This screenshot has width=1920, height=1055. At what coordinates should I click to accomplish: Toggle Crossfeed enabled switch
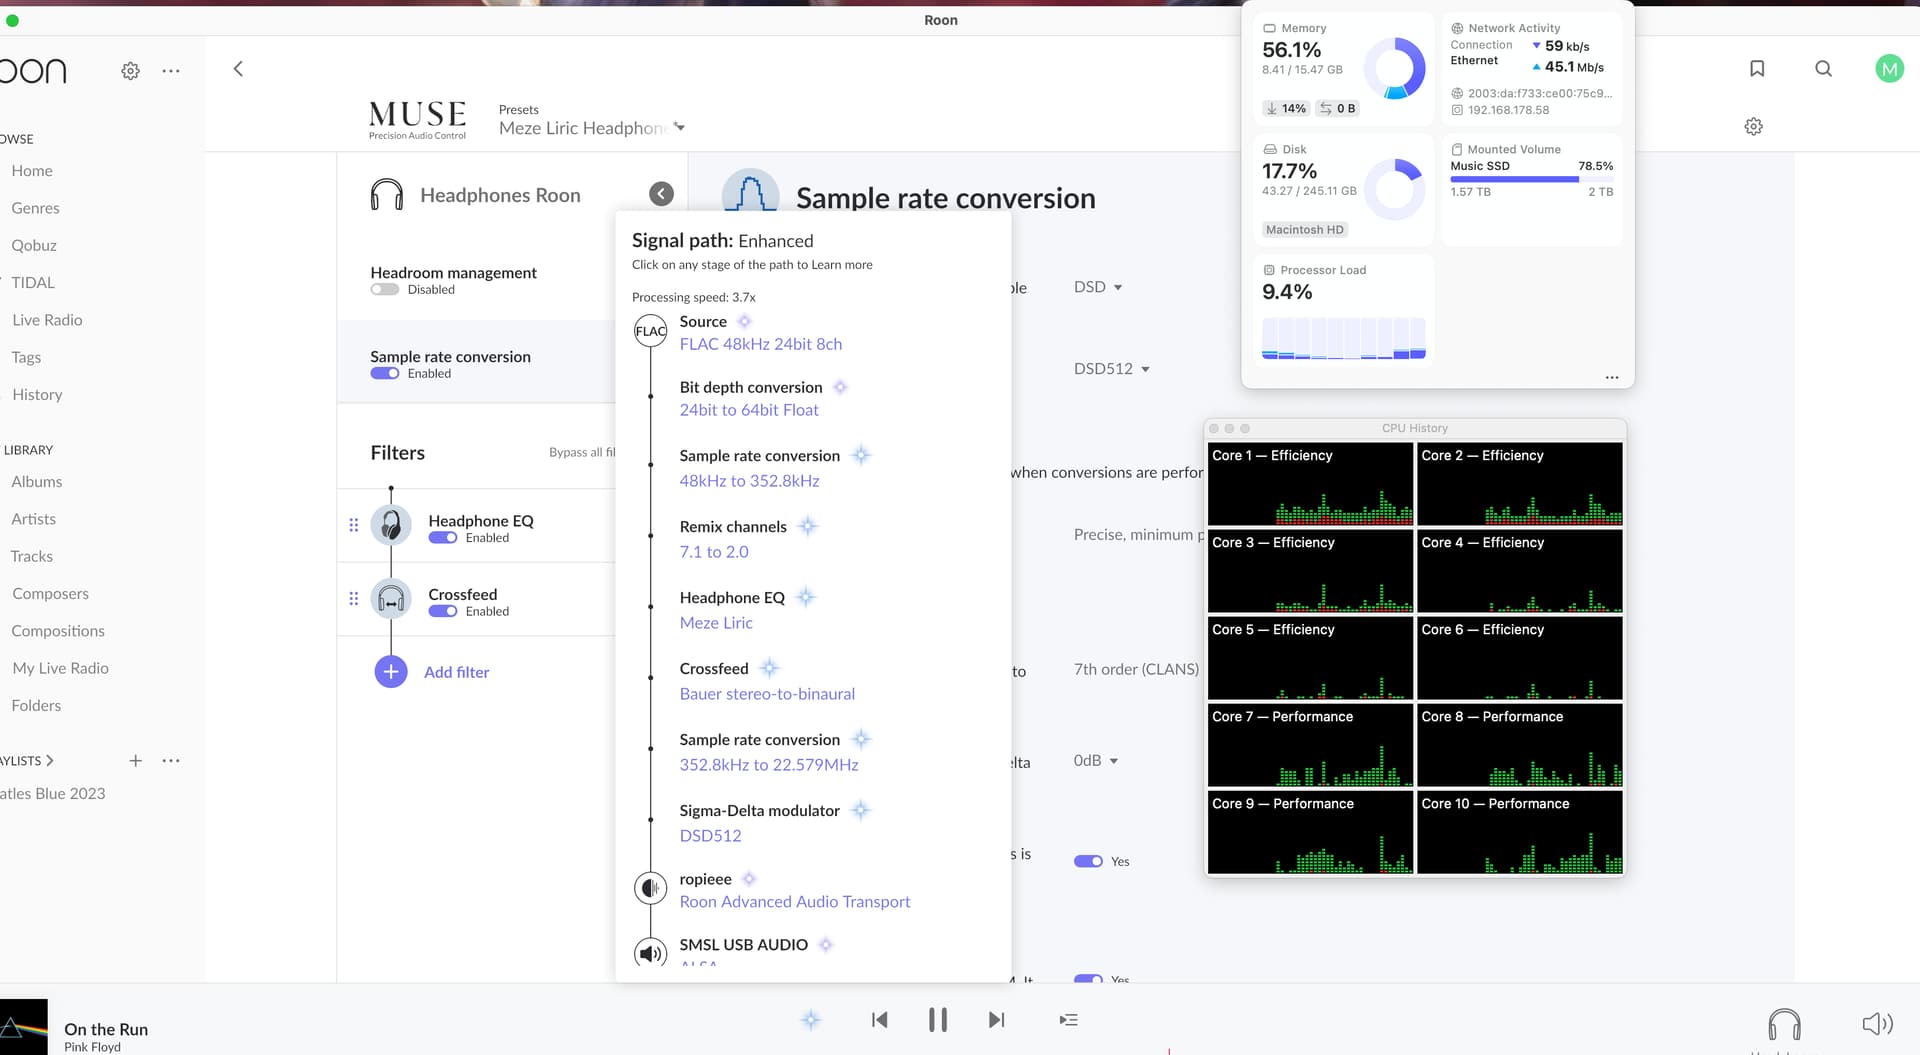(443, 612)
